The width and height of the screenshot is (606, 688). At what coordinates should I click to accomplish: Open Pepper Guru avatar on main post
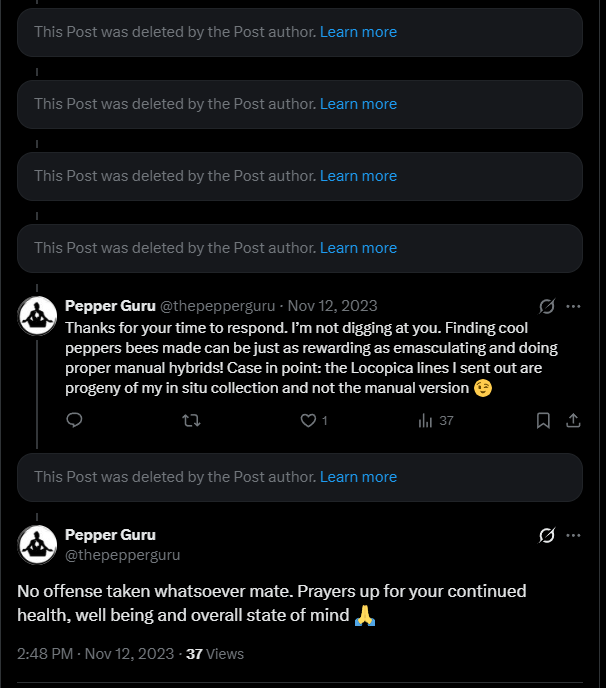pyautogui.click(x=37, y=544)
